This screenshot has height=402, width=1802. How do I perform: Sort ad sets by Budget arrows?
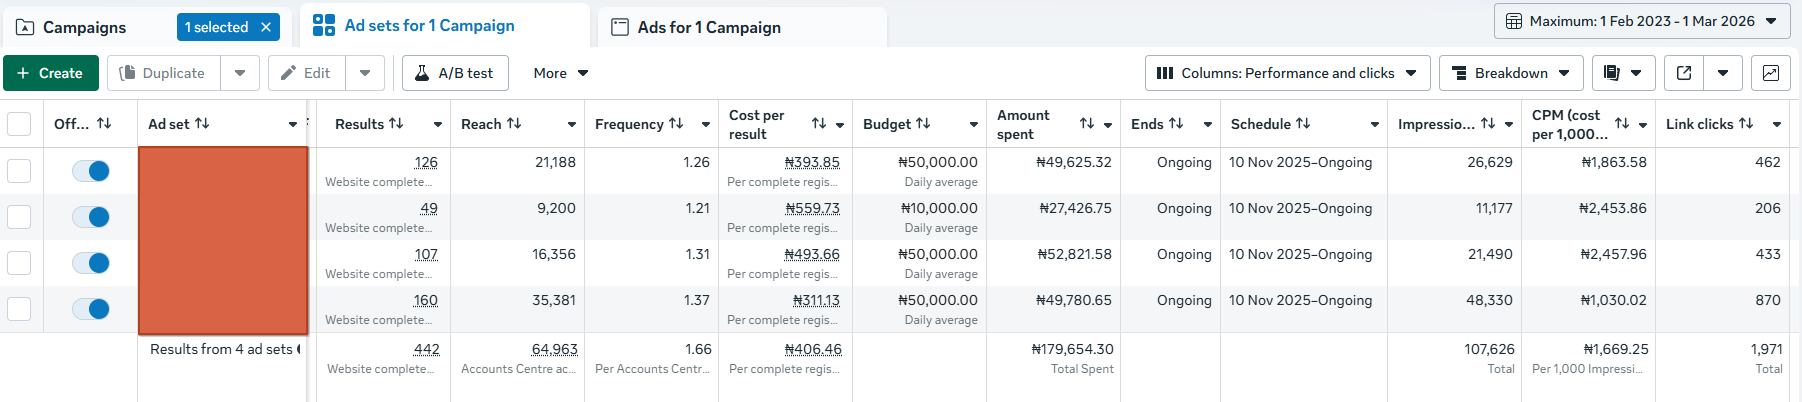923,124
